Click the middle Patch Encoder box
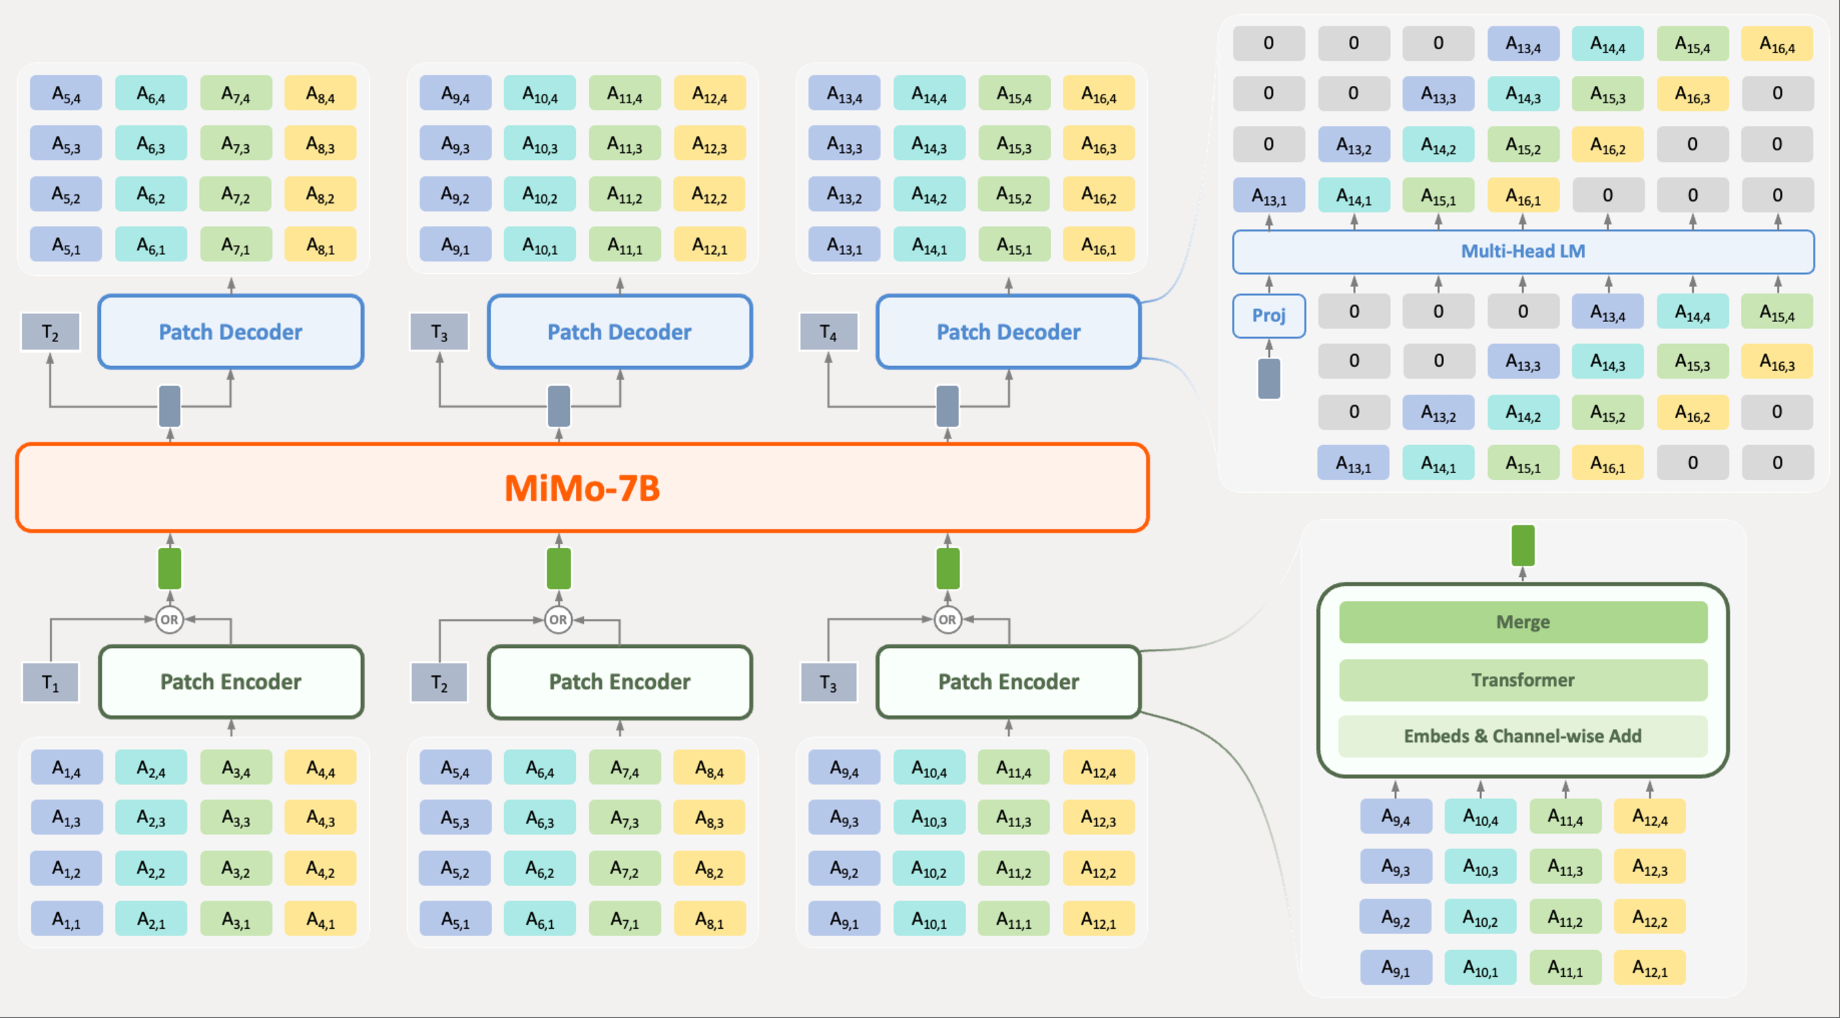This screenshot has width=1840, height=1018. (619, 682)
